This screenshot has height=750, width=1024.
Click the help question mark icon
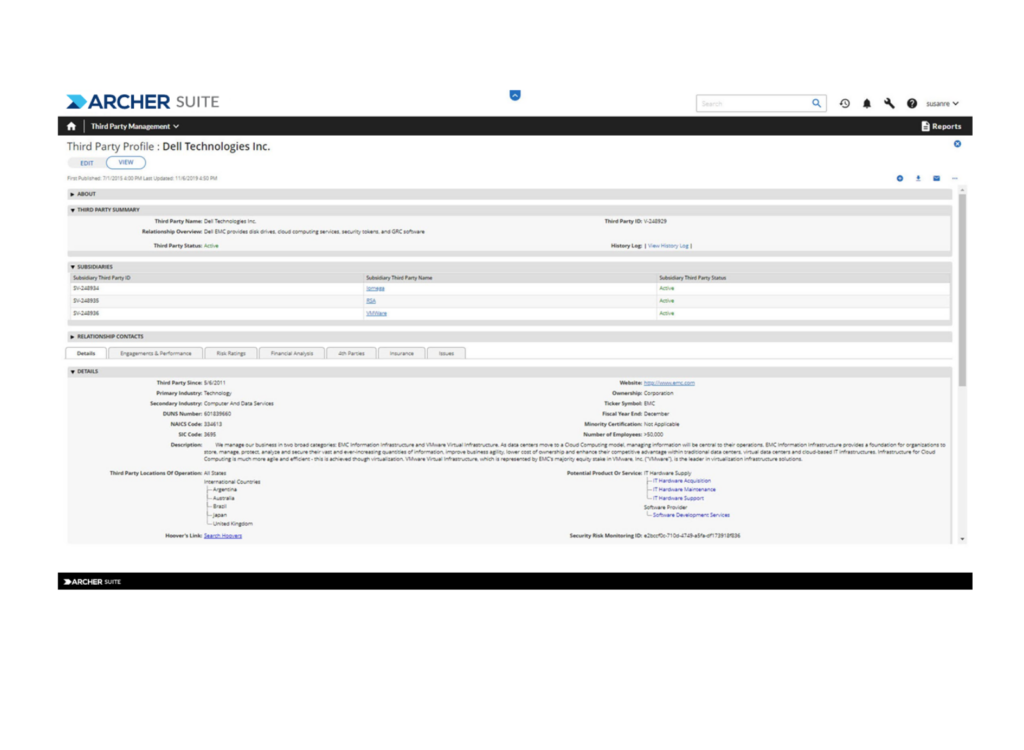click(912, 103)
